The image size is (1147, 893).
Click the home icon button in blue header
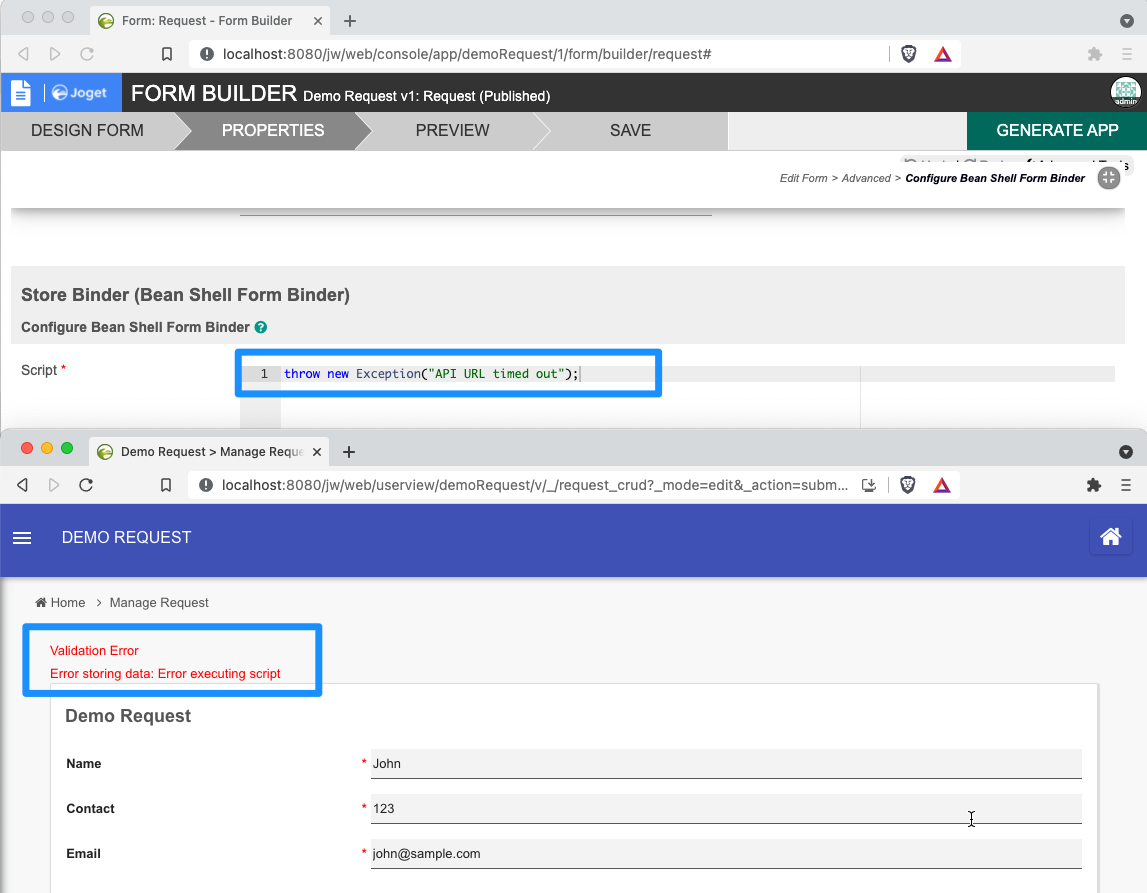pos(1110,537)
